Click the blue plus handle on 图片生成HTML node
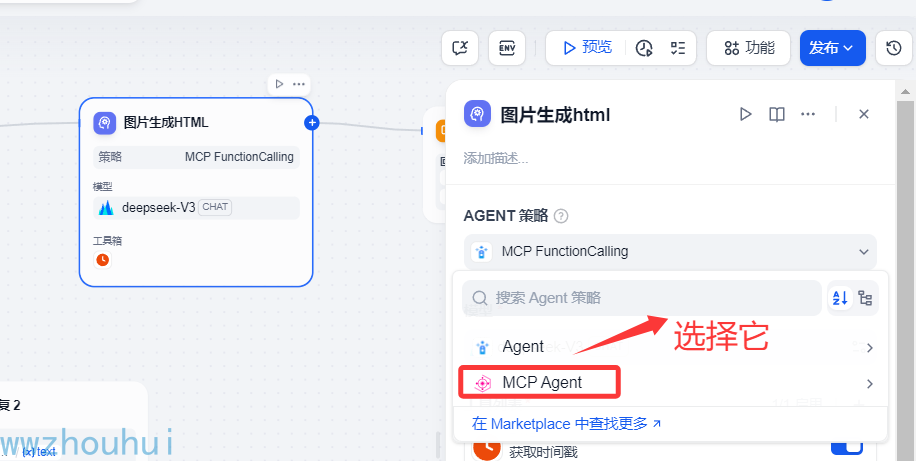The width and height of the screenshot is (916, 461). 312,123
